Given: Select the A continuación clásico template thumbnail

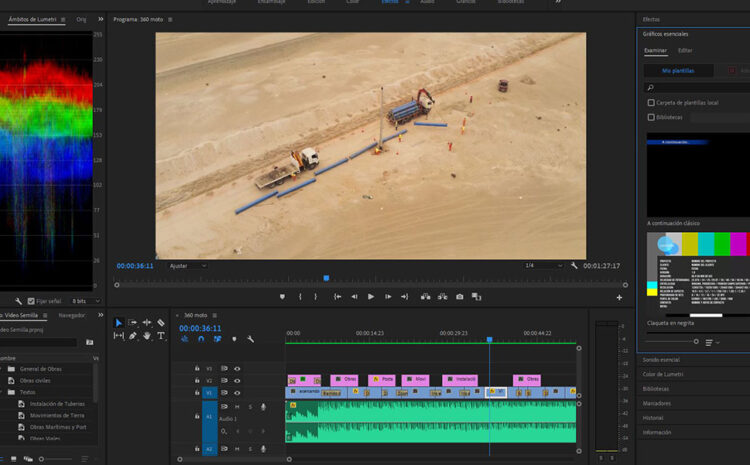Looking at the screenshot, I should coord(698,175).
